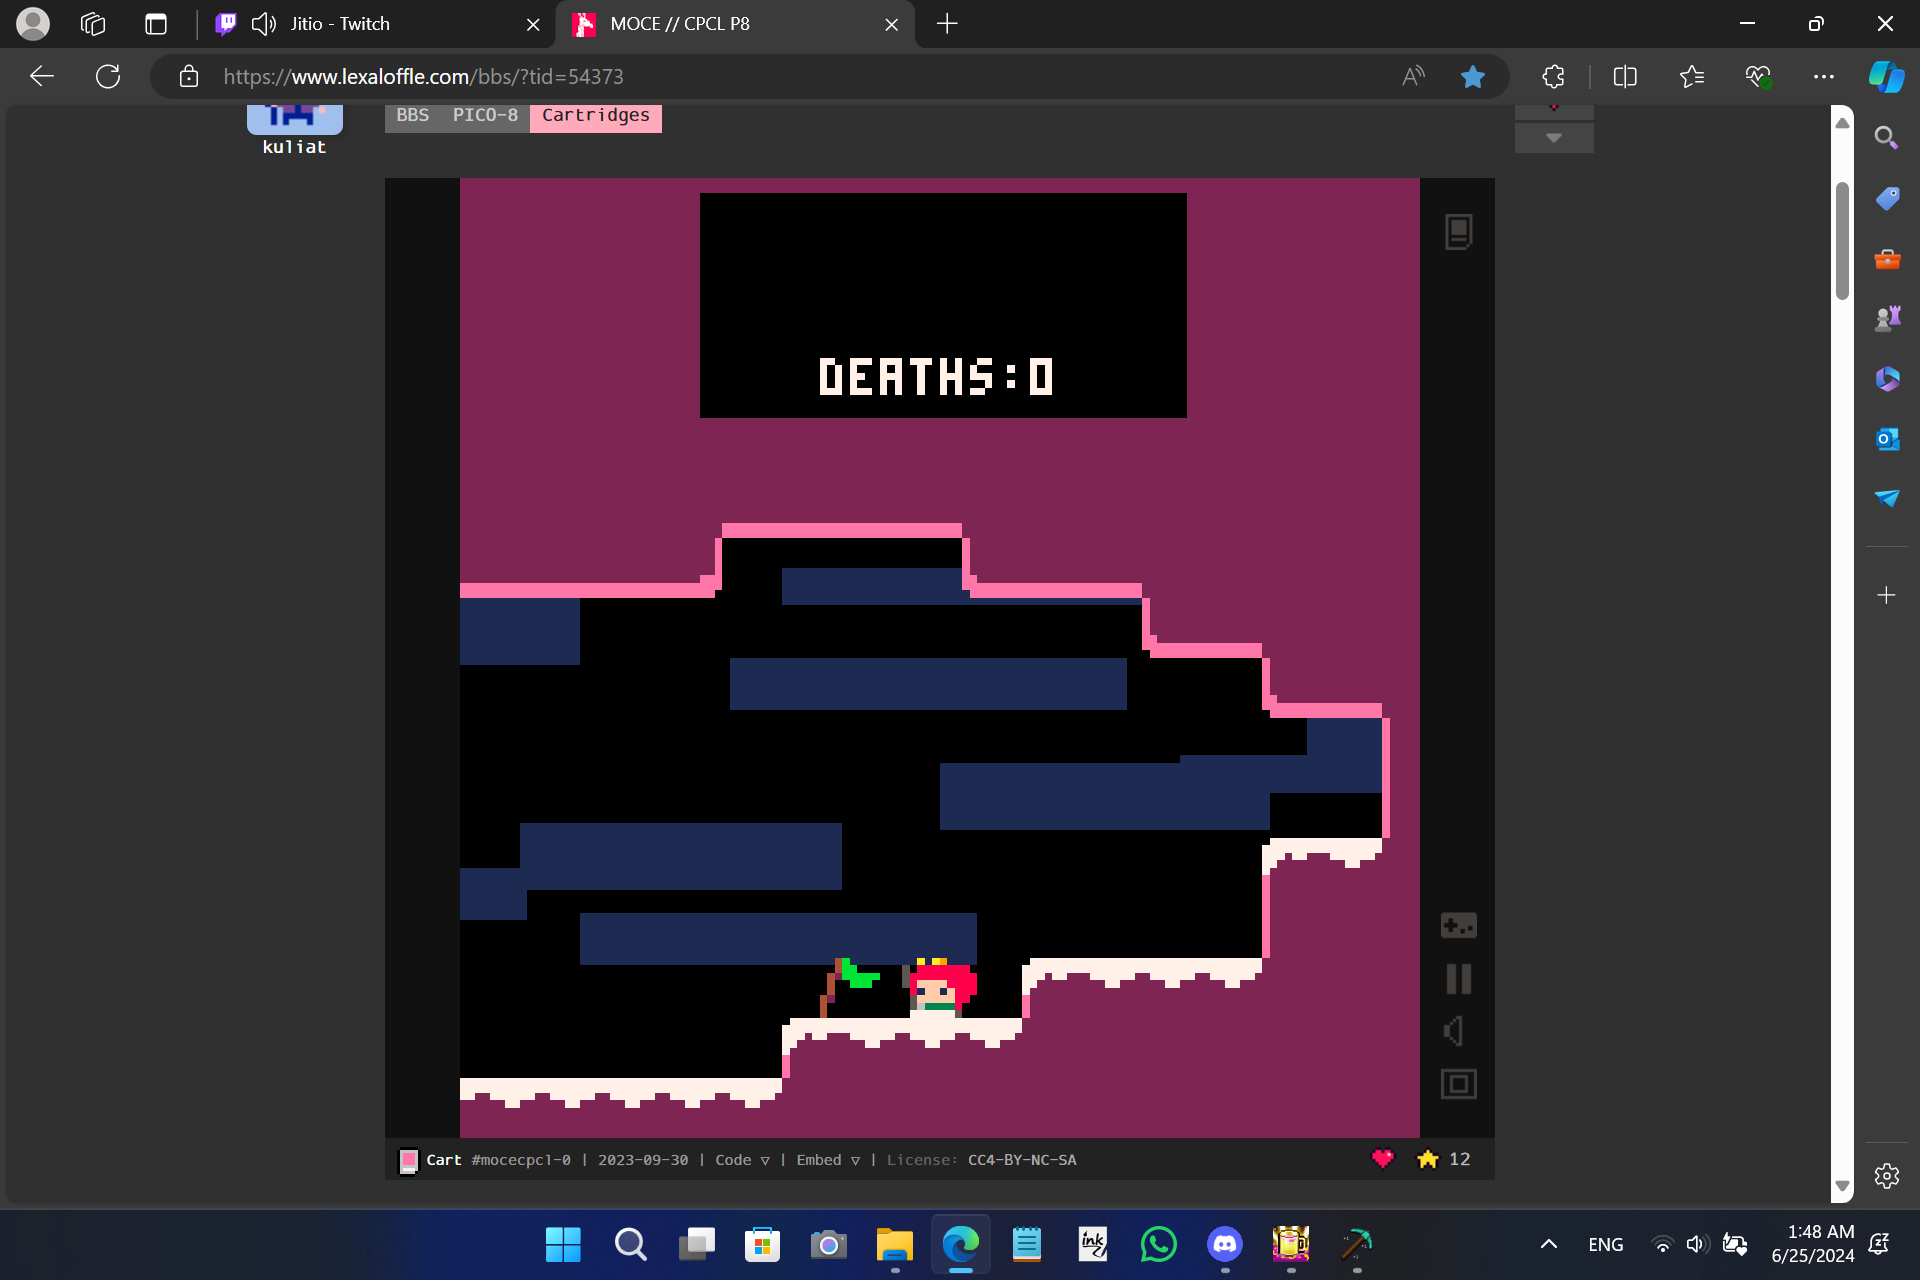The height and width of the screenshot is (1280, 1920).
Task: Open a new browser tab
Action: point(947,24)
